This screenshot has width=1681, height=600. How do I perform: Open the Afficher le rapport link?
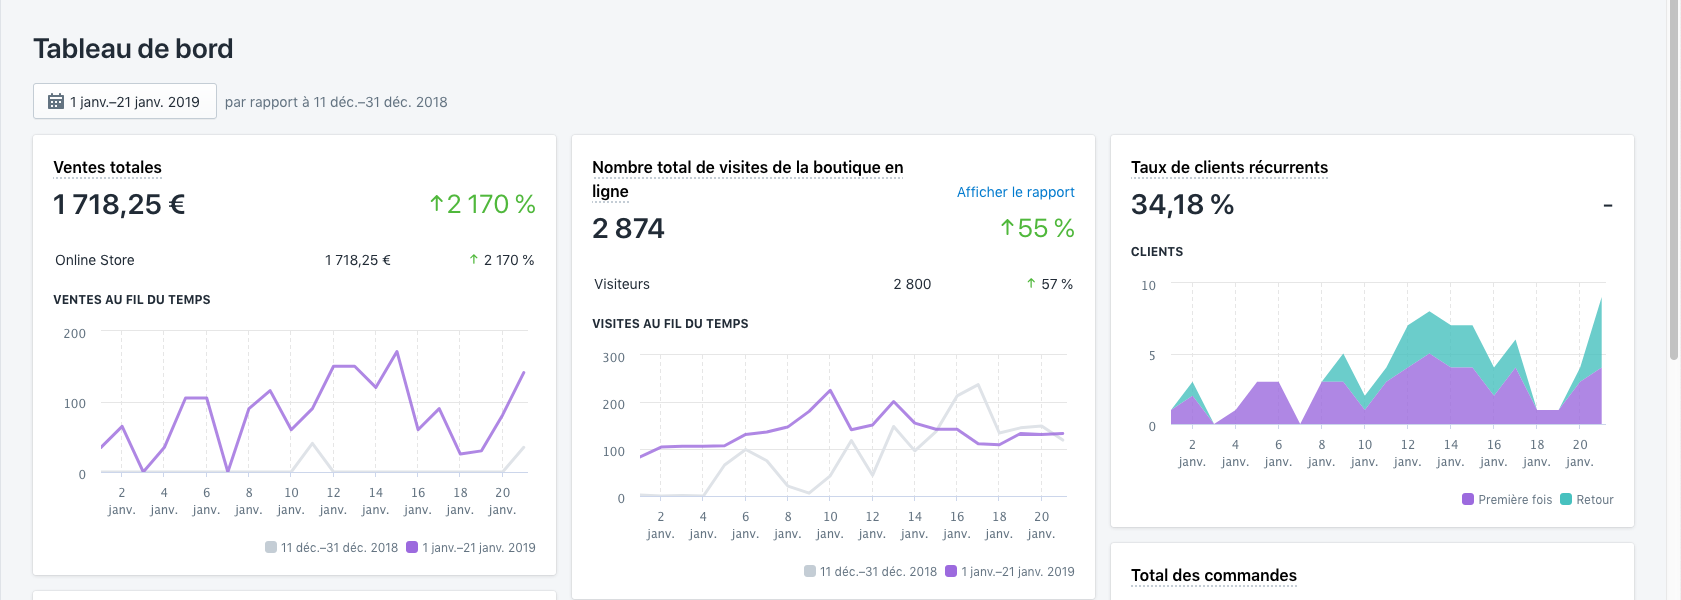1015,192
